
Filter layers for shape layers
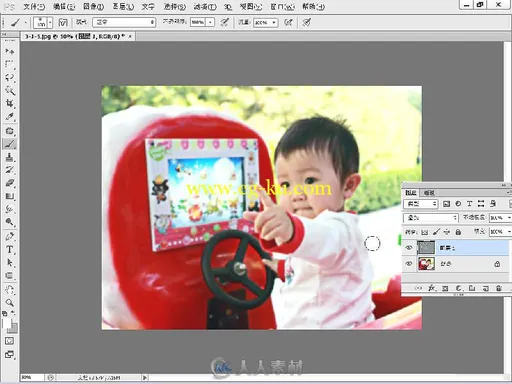pyautogui.click(x=481, y=204)
